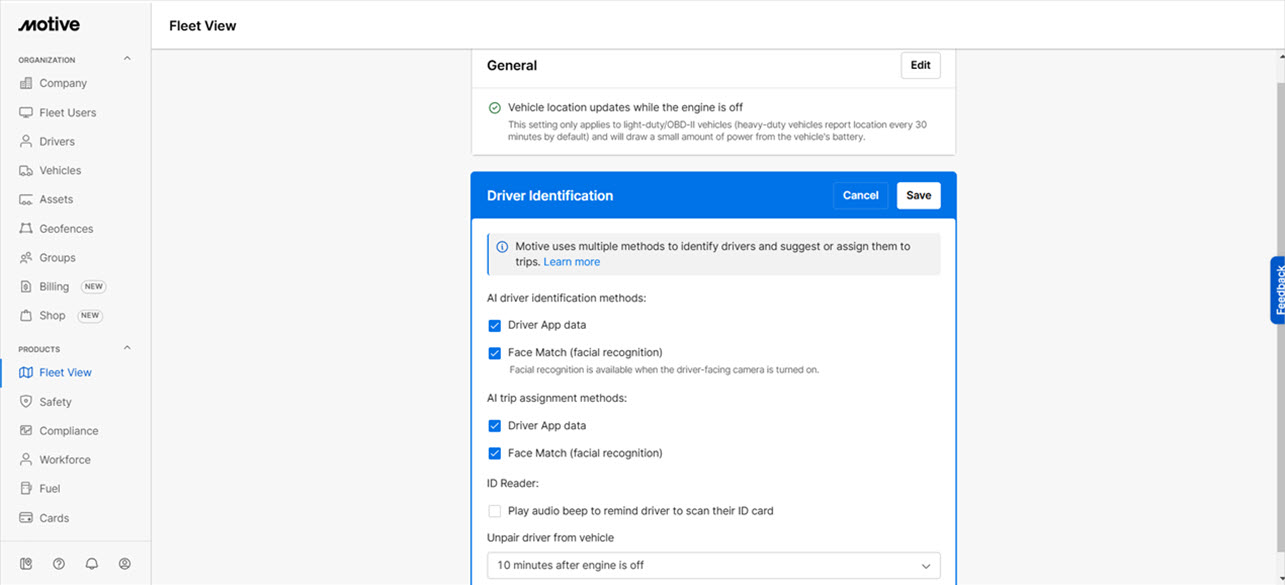Open the help question mark icon
Screen dimensions: 1285x585
point(59,564)
